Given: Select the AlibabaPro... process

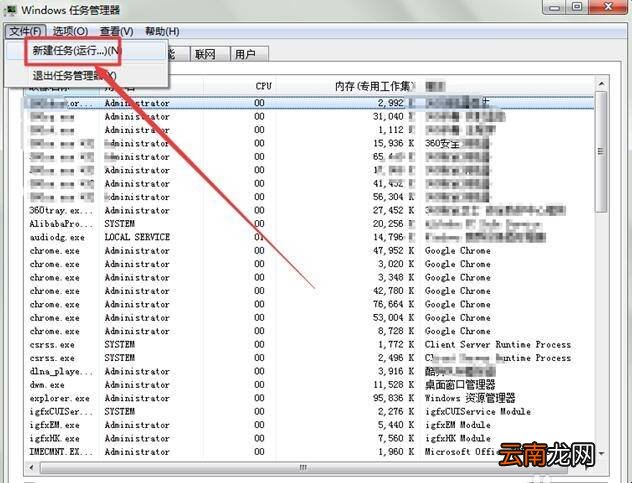Looking at the screenshot, I should point(60,224).
